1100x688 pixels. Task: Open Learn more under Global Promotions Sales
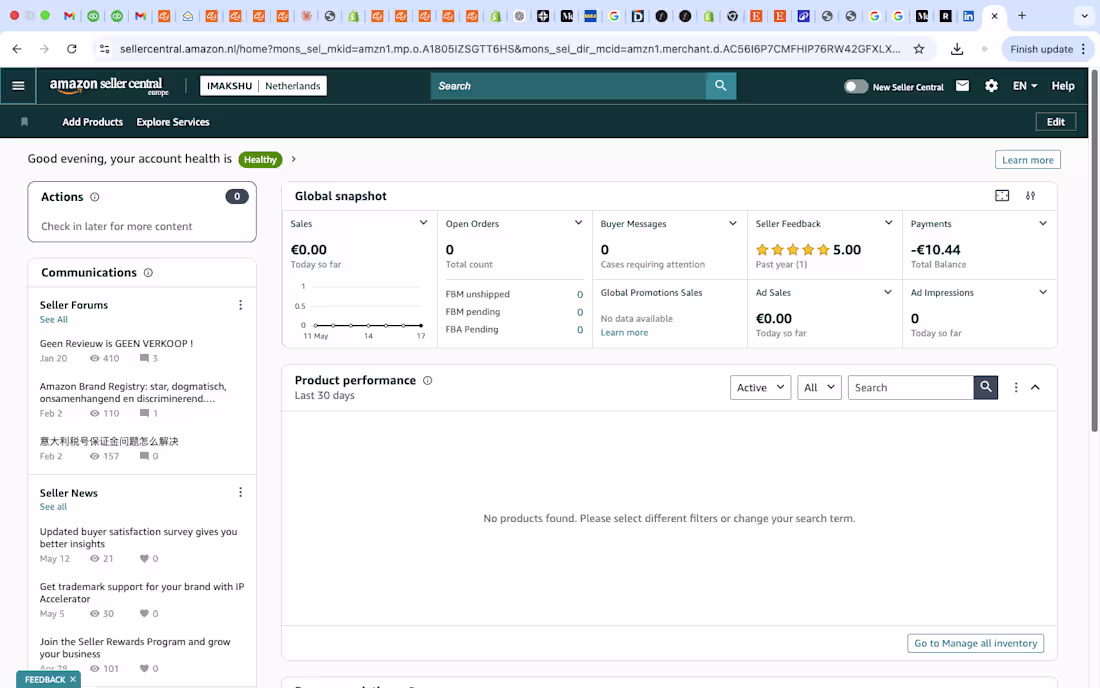tap(624, 332)
